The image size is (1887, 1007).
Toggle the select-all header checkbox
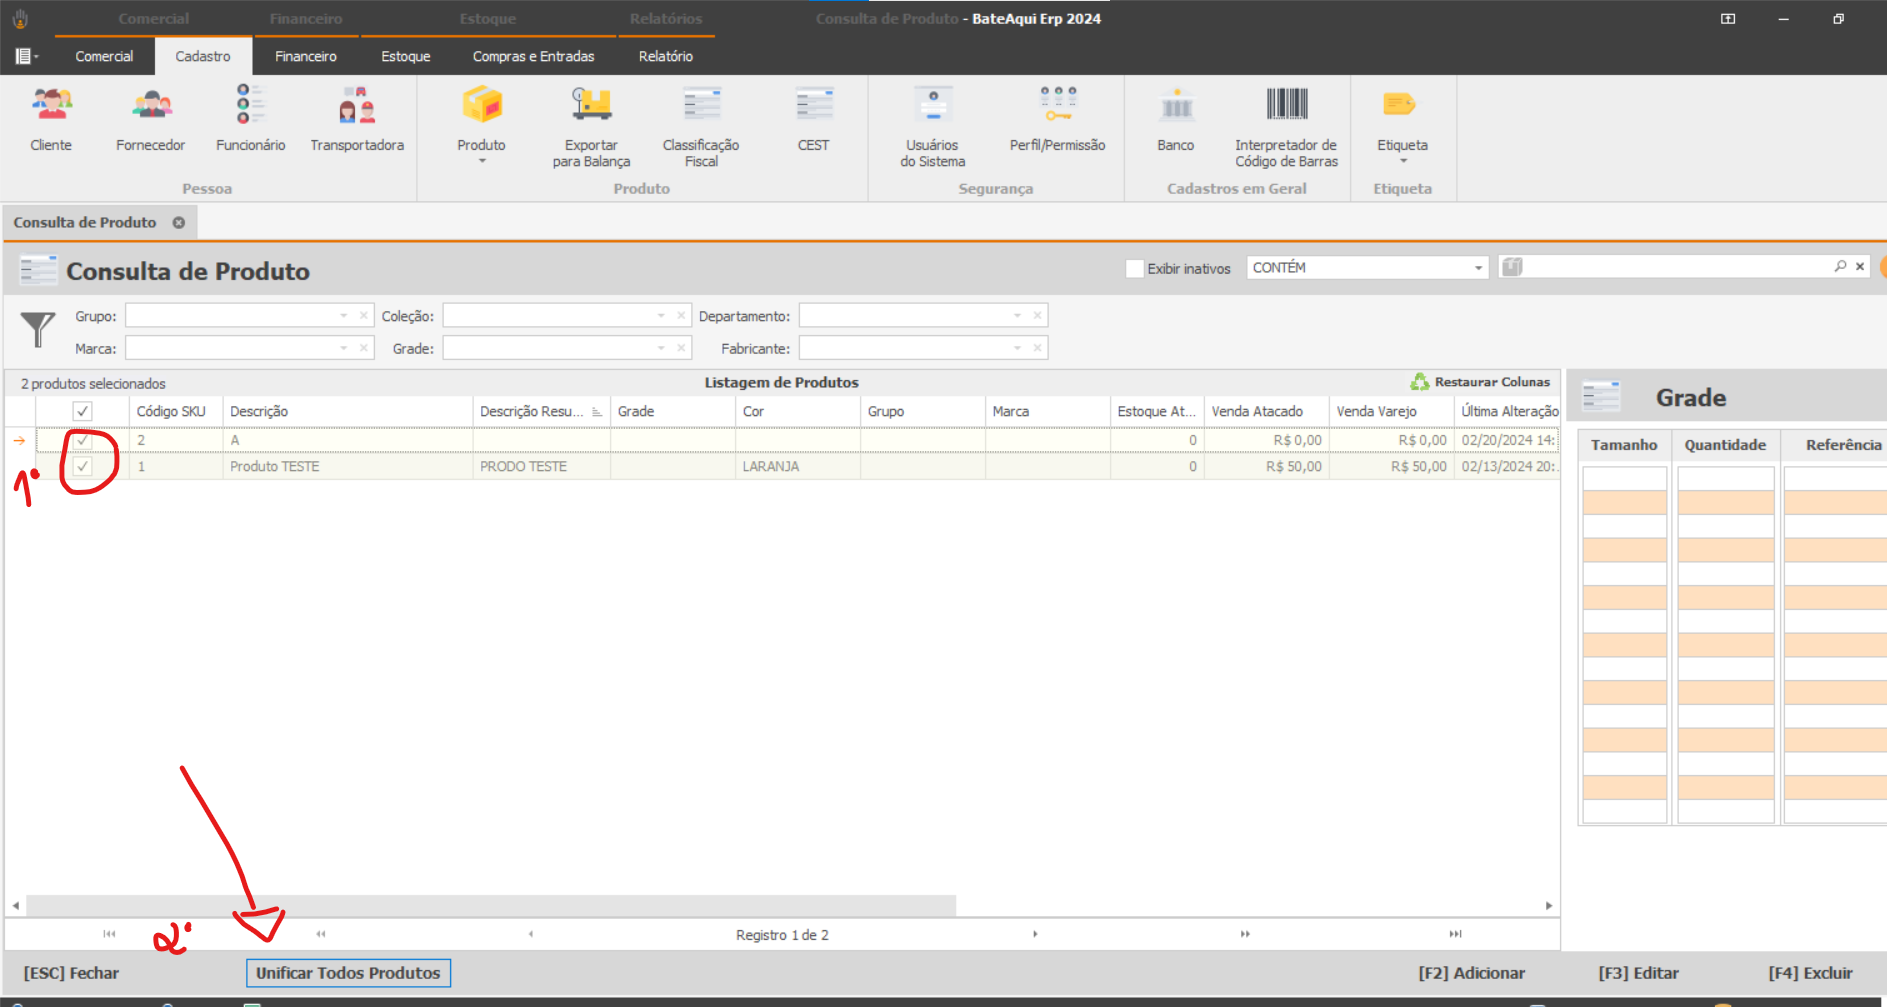click(x=82, y=411)
